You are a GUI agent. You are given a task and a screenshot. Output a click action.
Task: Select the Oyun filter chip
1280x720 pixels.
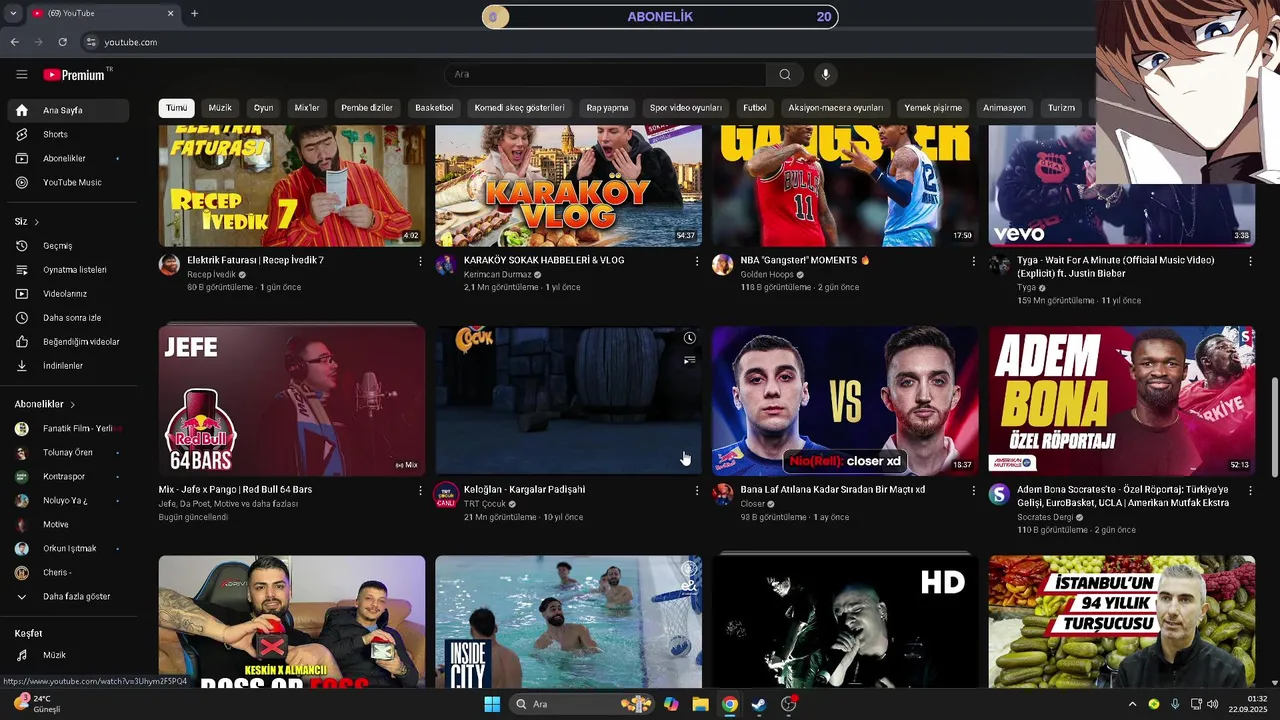(263, 108)
